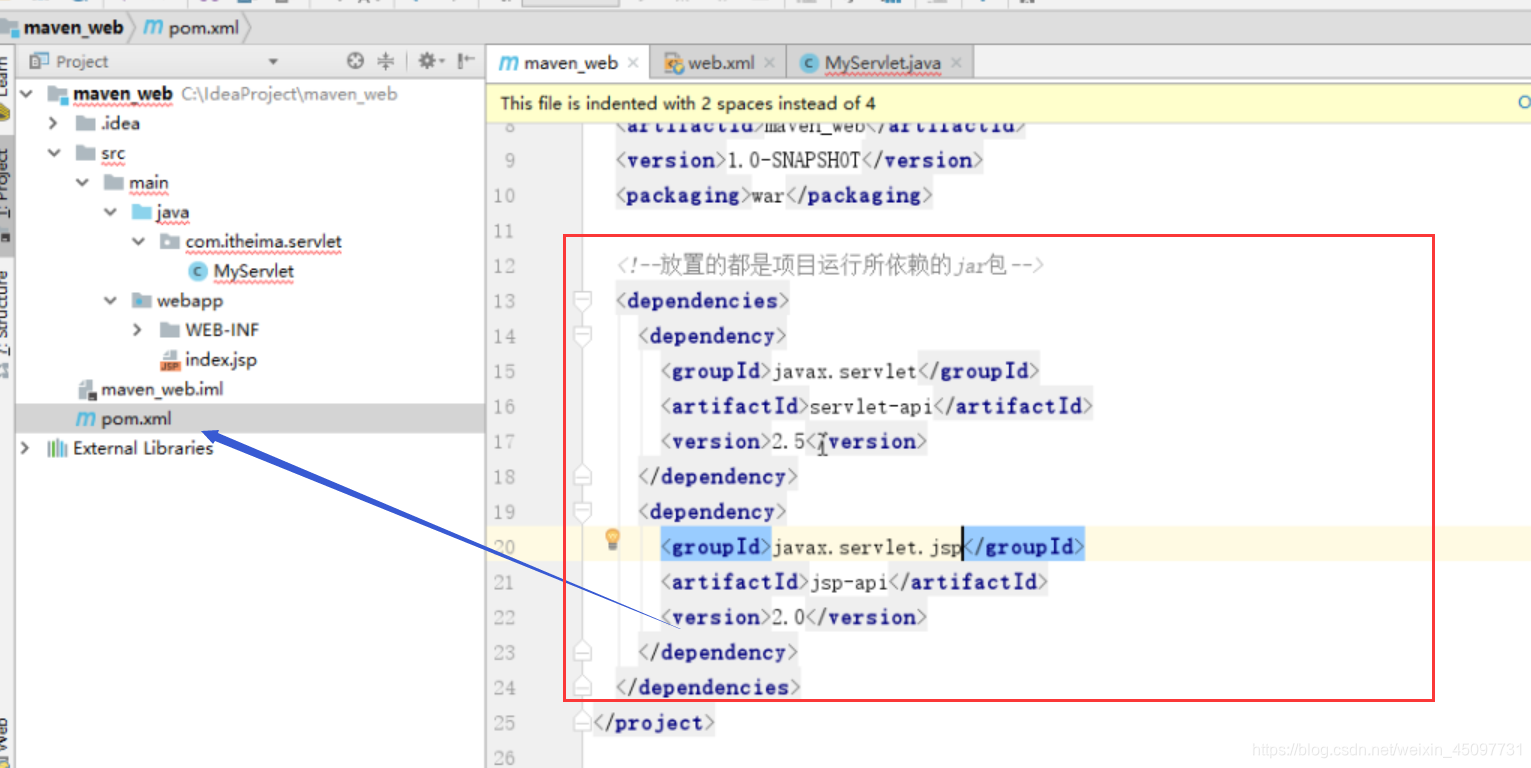Fold the second dependency at line 19
The height and width of the screenshot is (768, 1531).
pyautogui.click(x=582, y=512)
